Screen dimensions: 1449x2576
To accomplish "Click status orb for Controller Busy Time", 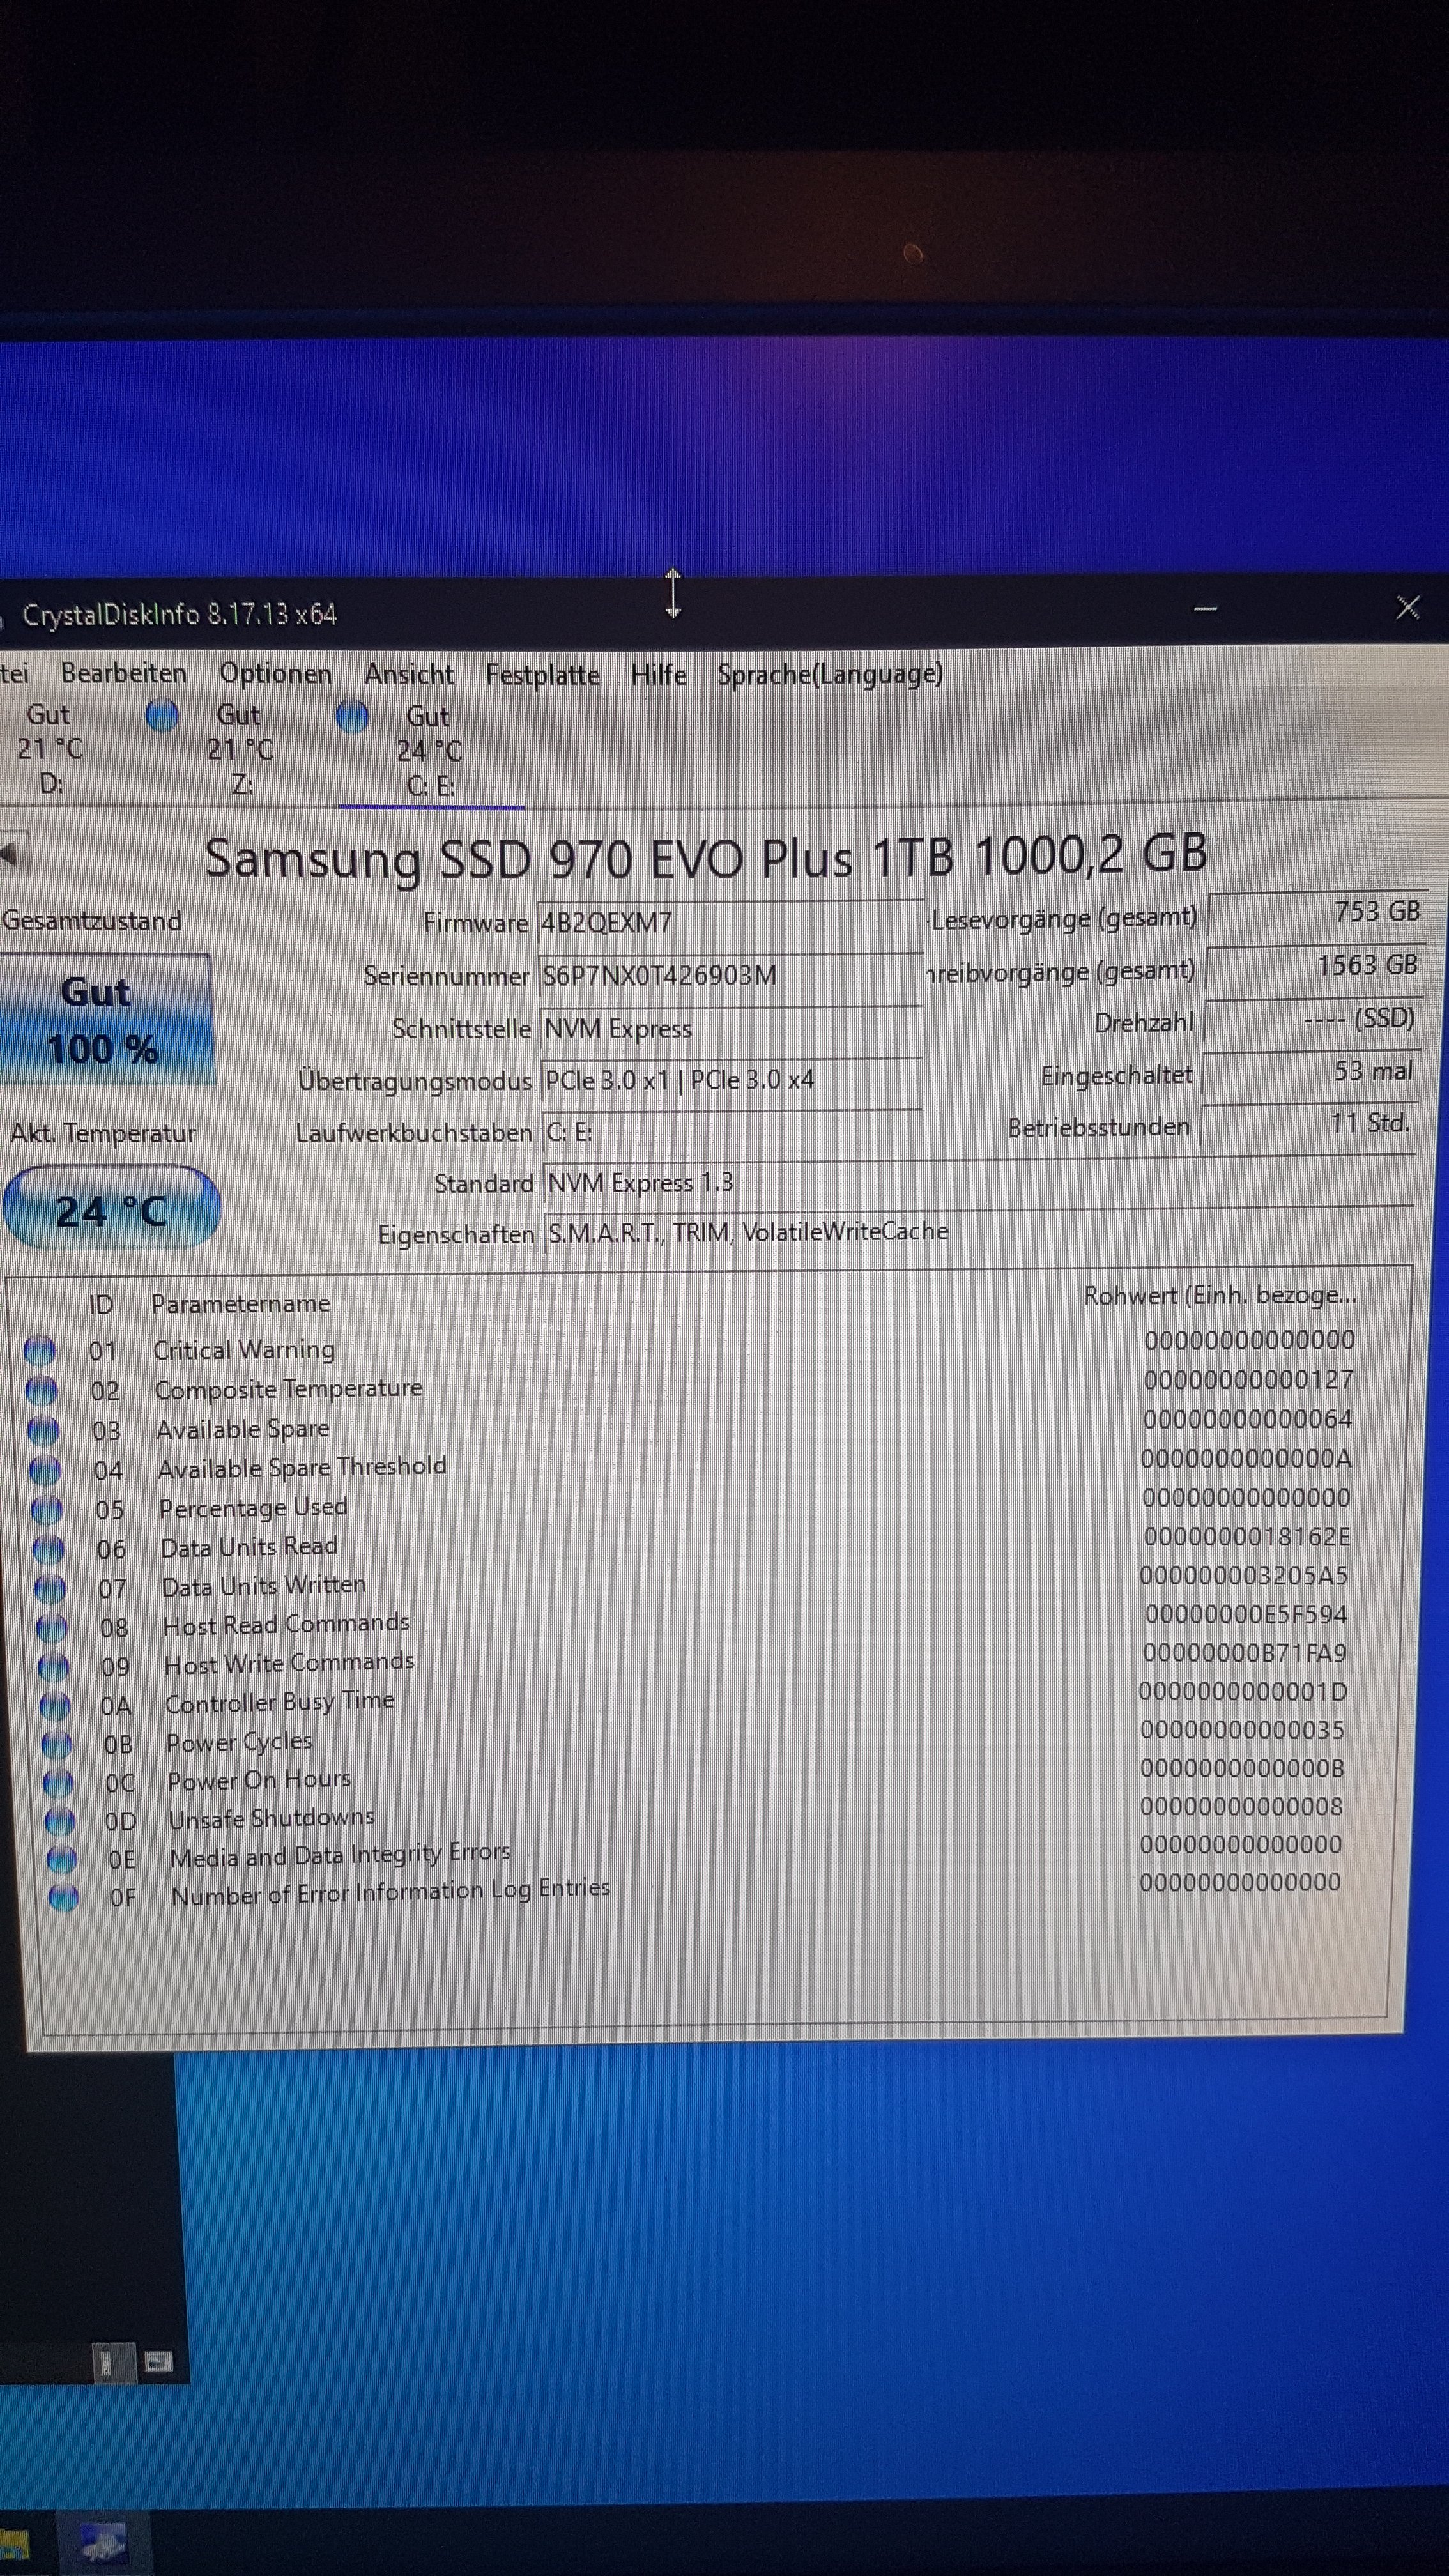I will tap(55, 1705).
